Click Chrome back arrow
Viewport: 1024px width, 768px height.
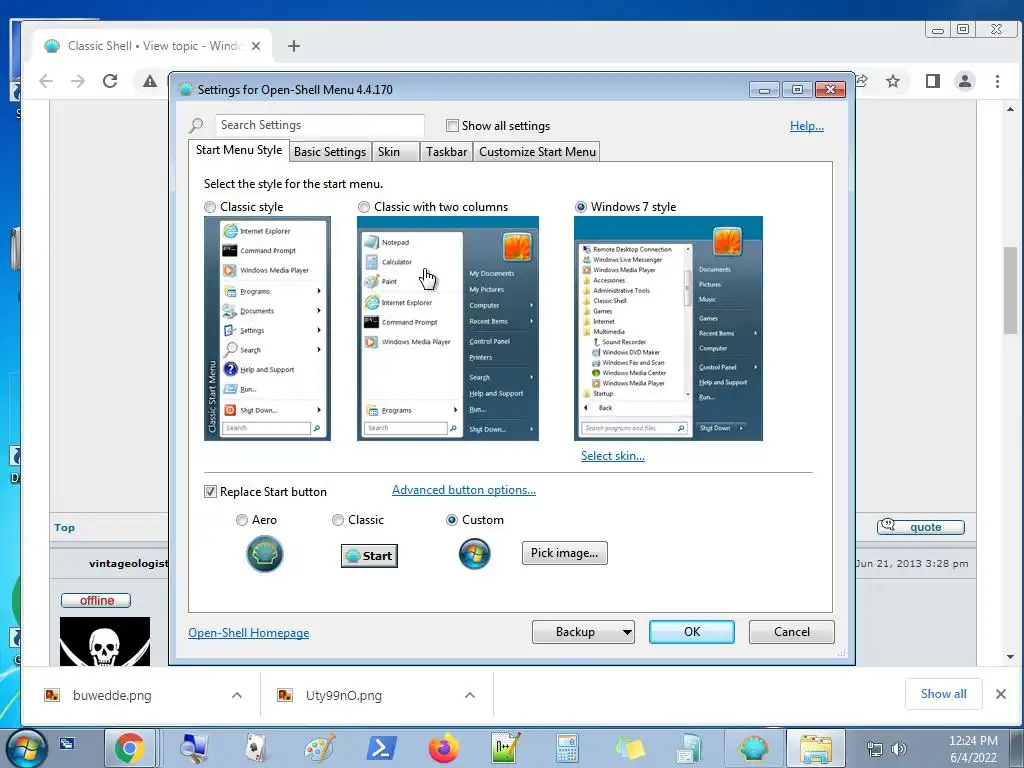point(46,81)
